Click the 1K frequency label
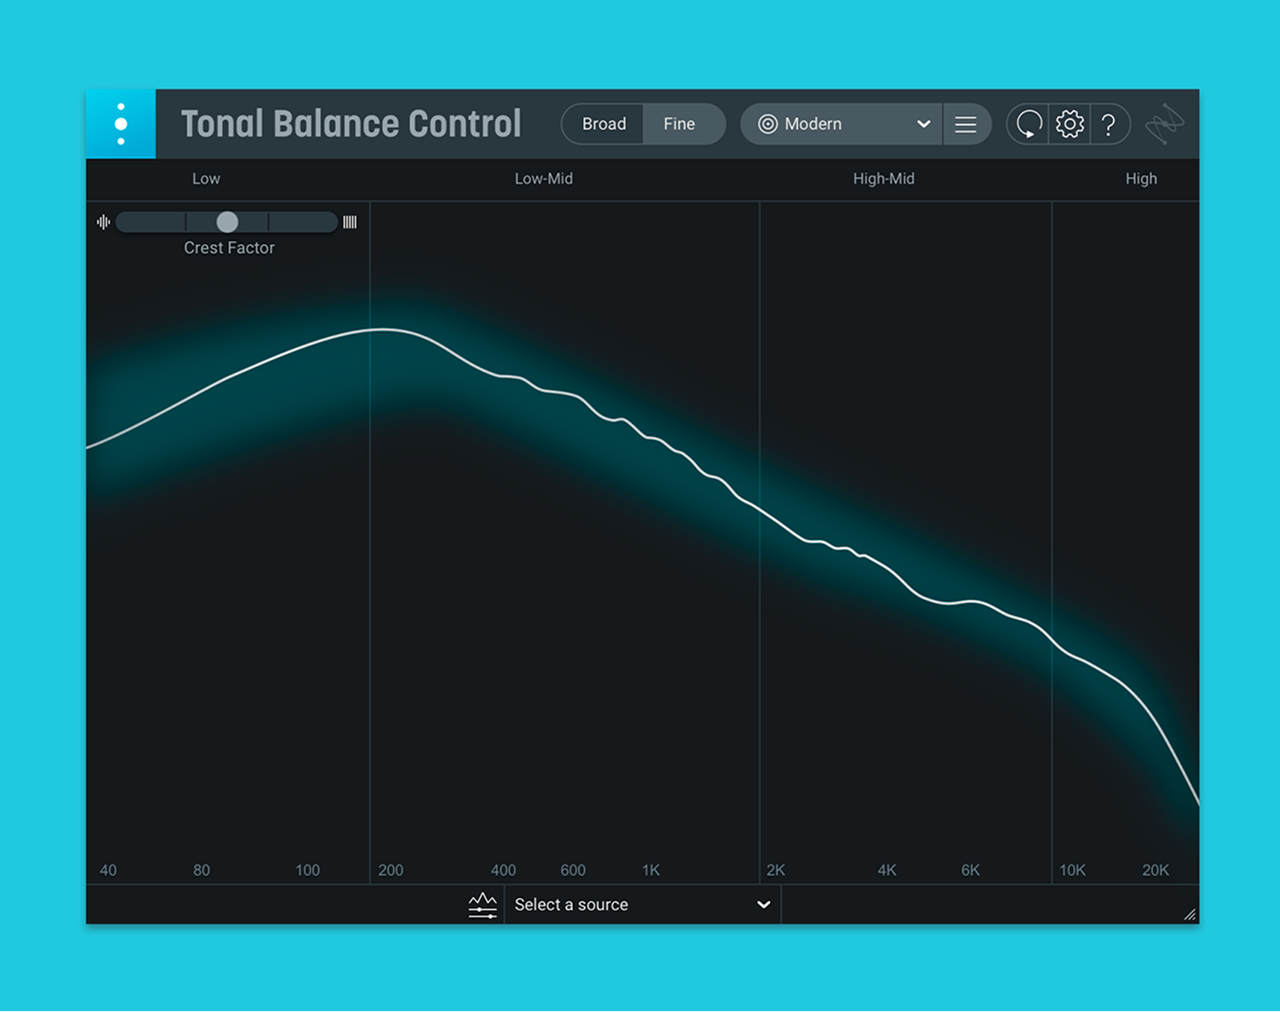The height and width of the screenshot is (1012, 1280). point(651,870)
